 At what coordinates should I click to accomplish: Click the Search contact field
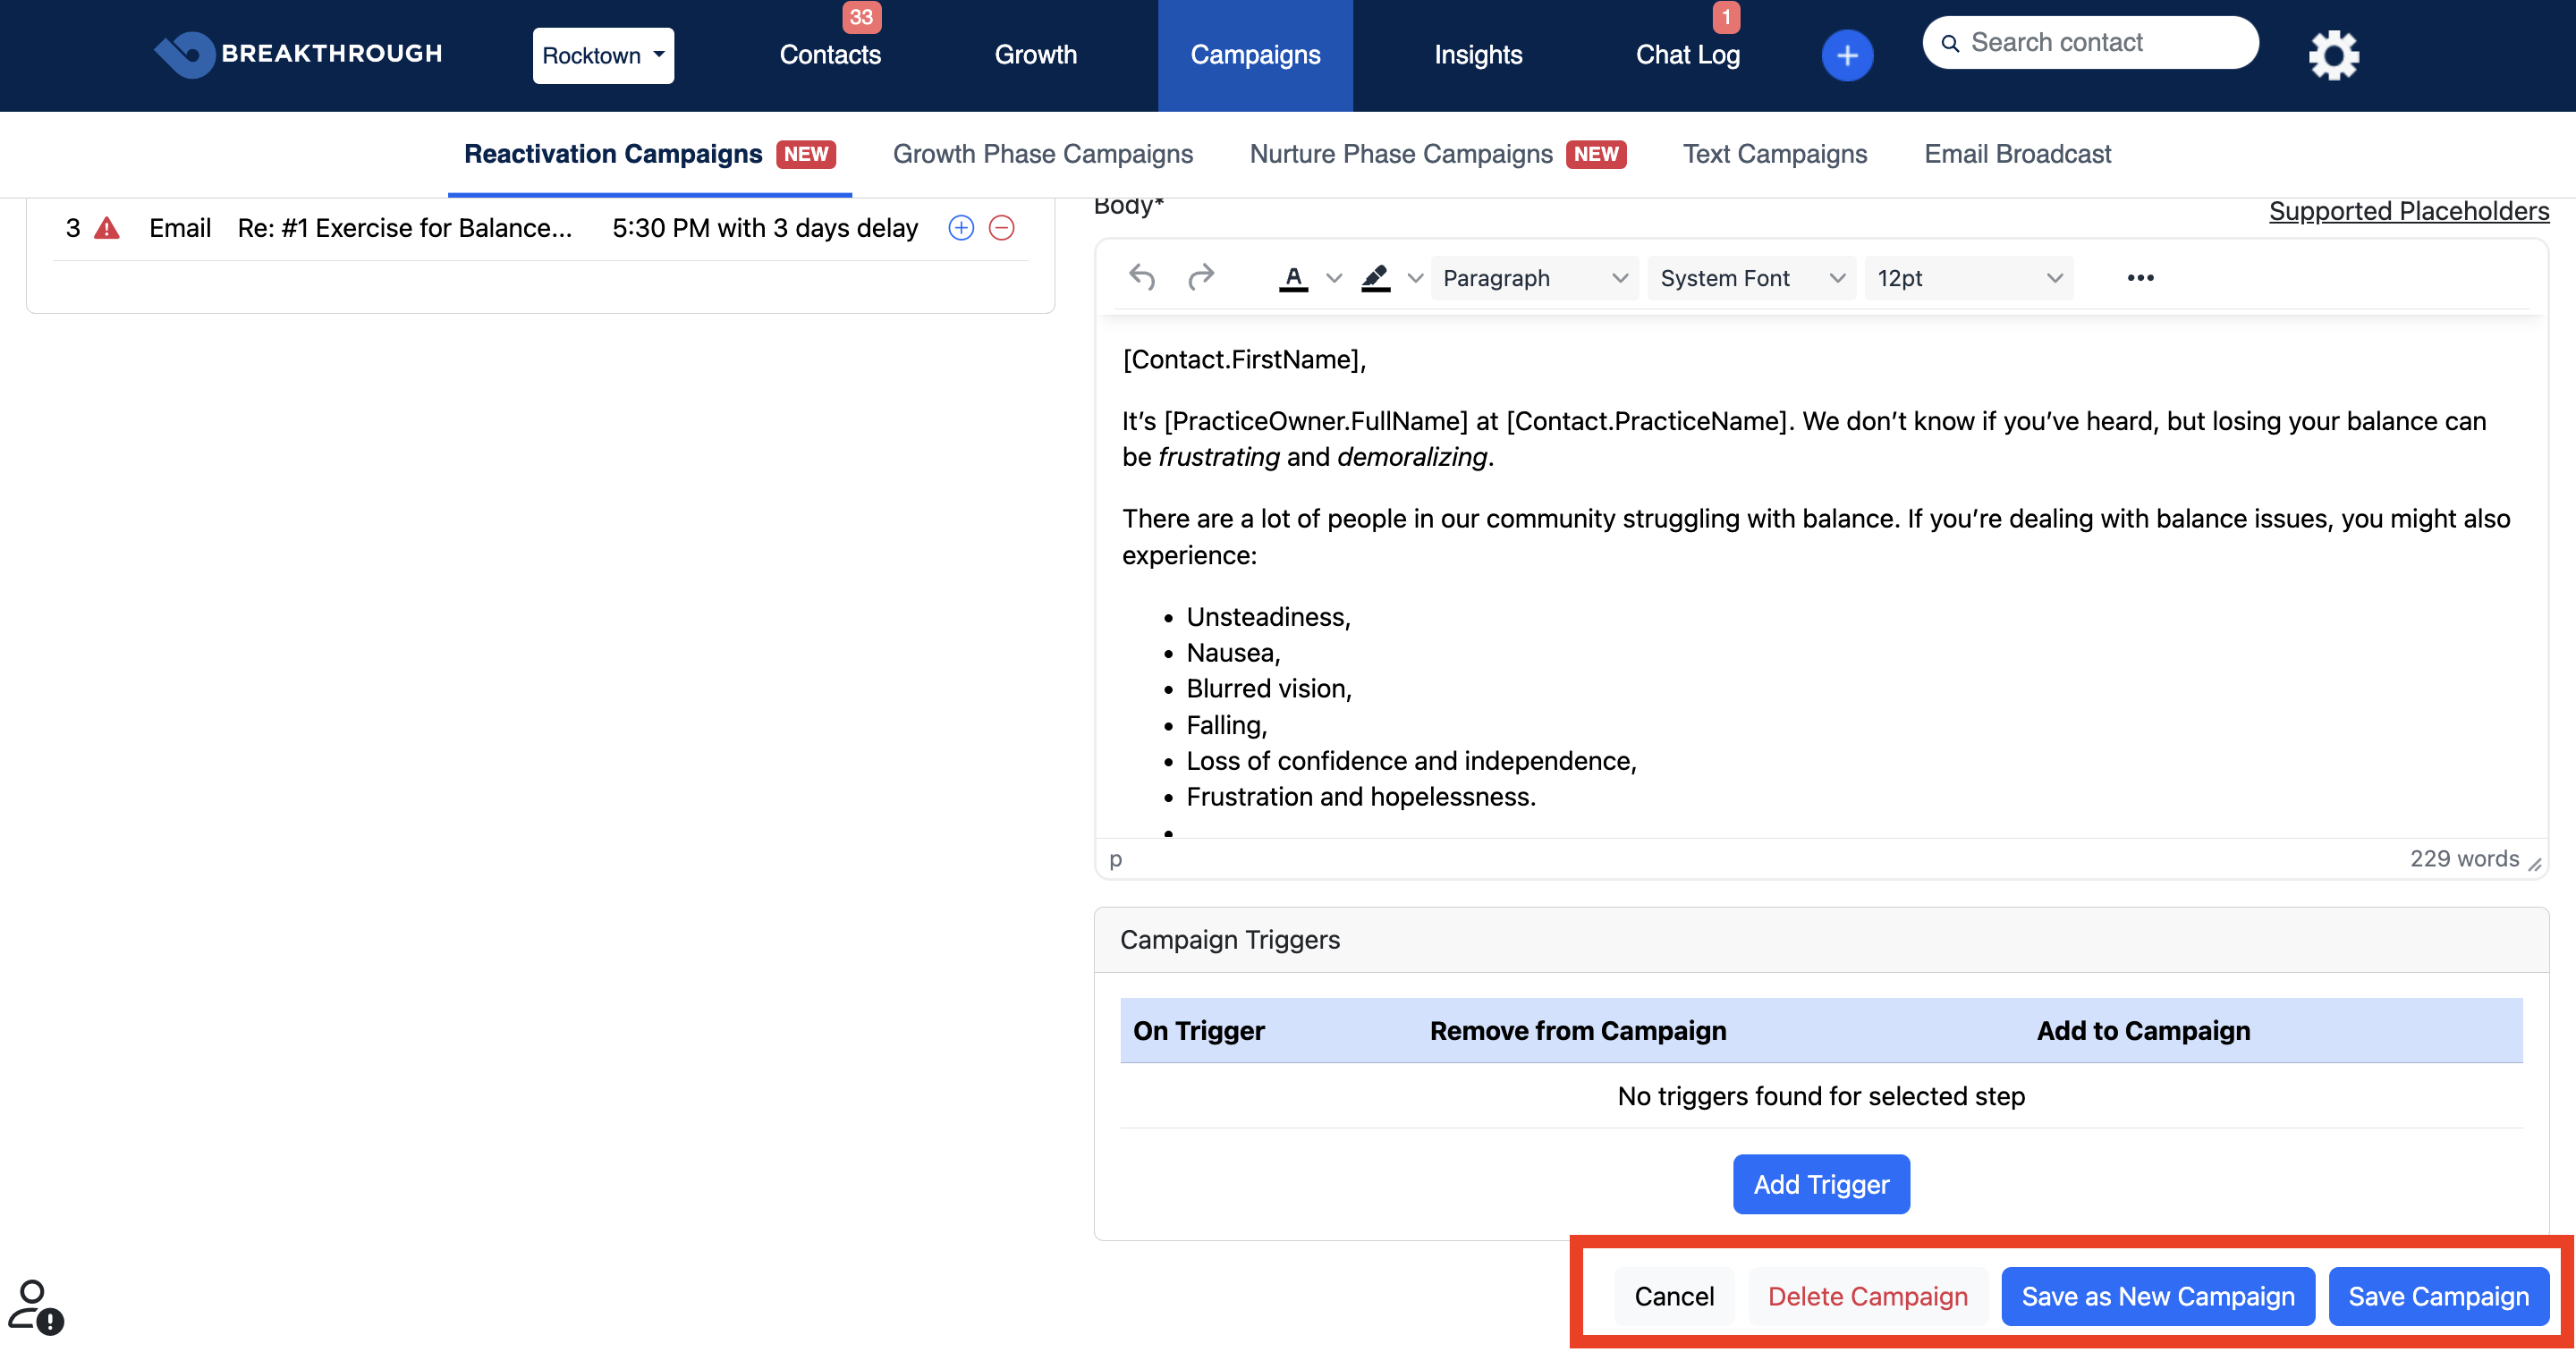tap(2090, 43)
